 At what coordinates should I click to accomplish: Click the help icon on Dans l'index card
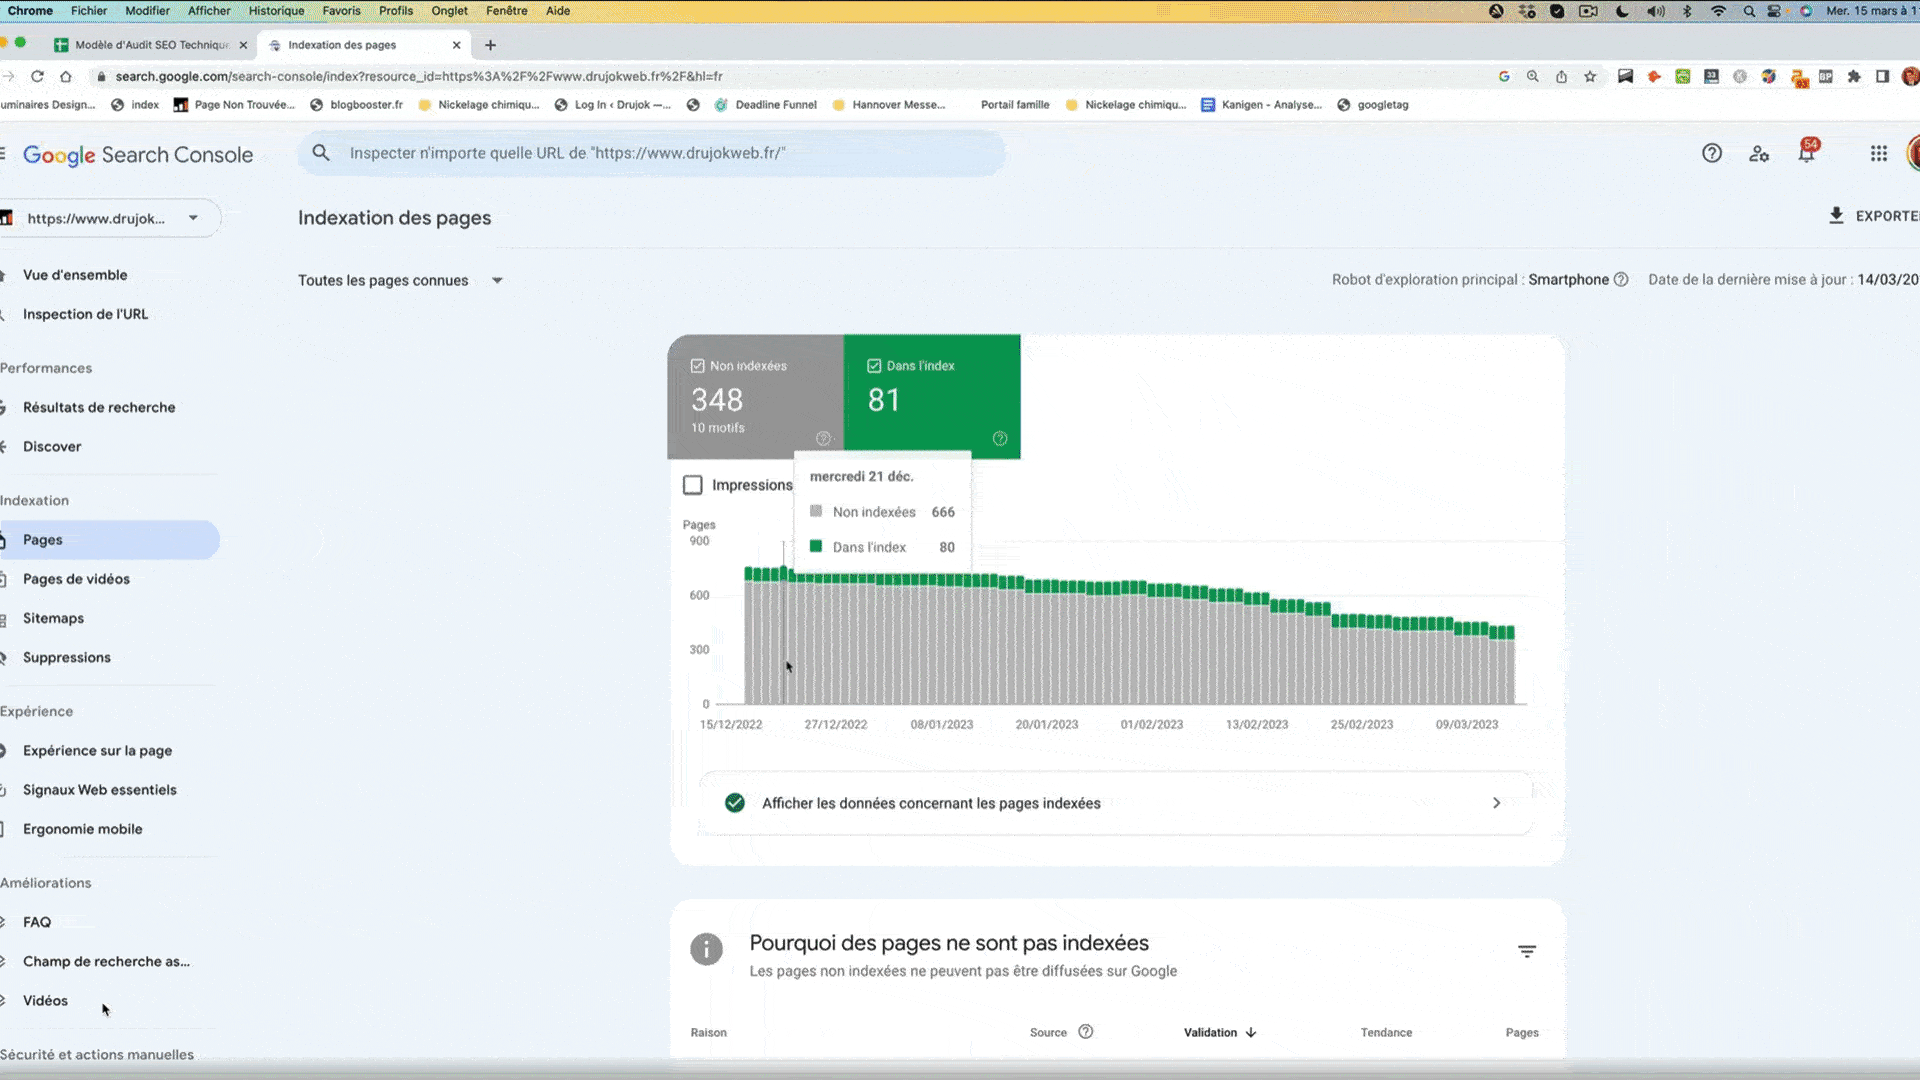click(1000, 438)
